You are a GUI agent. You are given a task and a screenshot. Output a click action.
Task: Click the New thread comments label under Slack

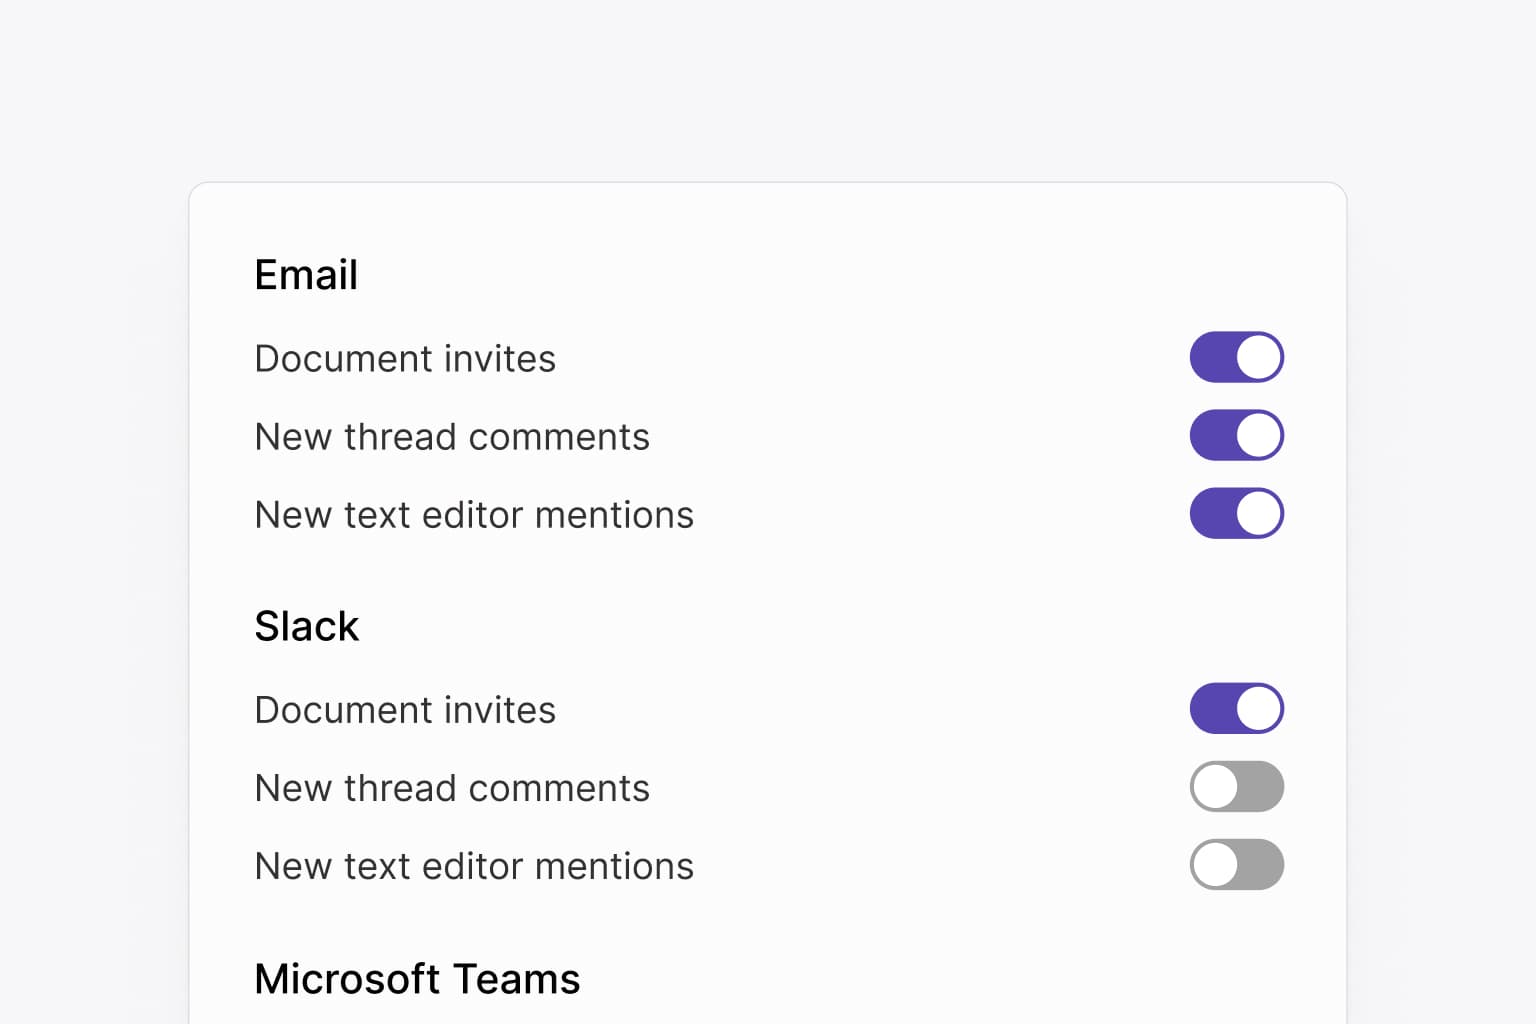(452, 788)
